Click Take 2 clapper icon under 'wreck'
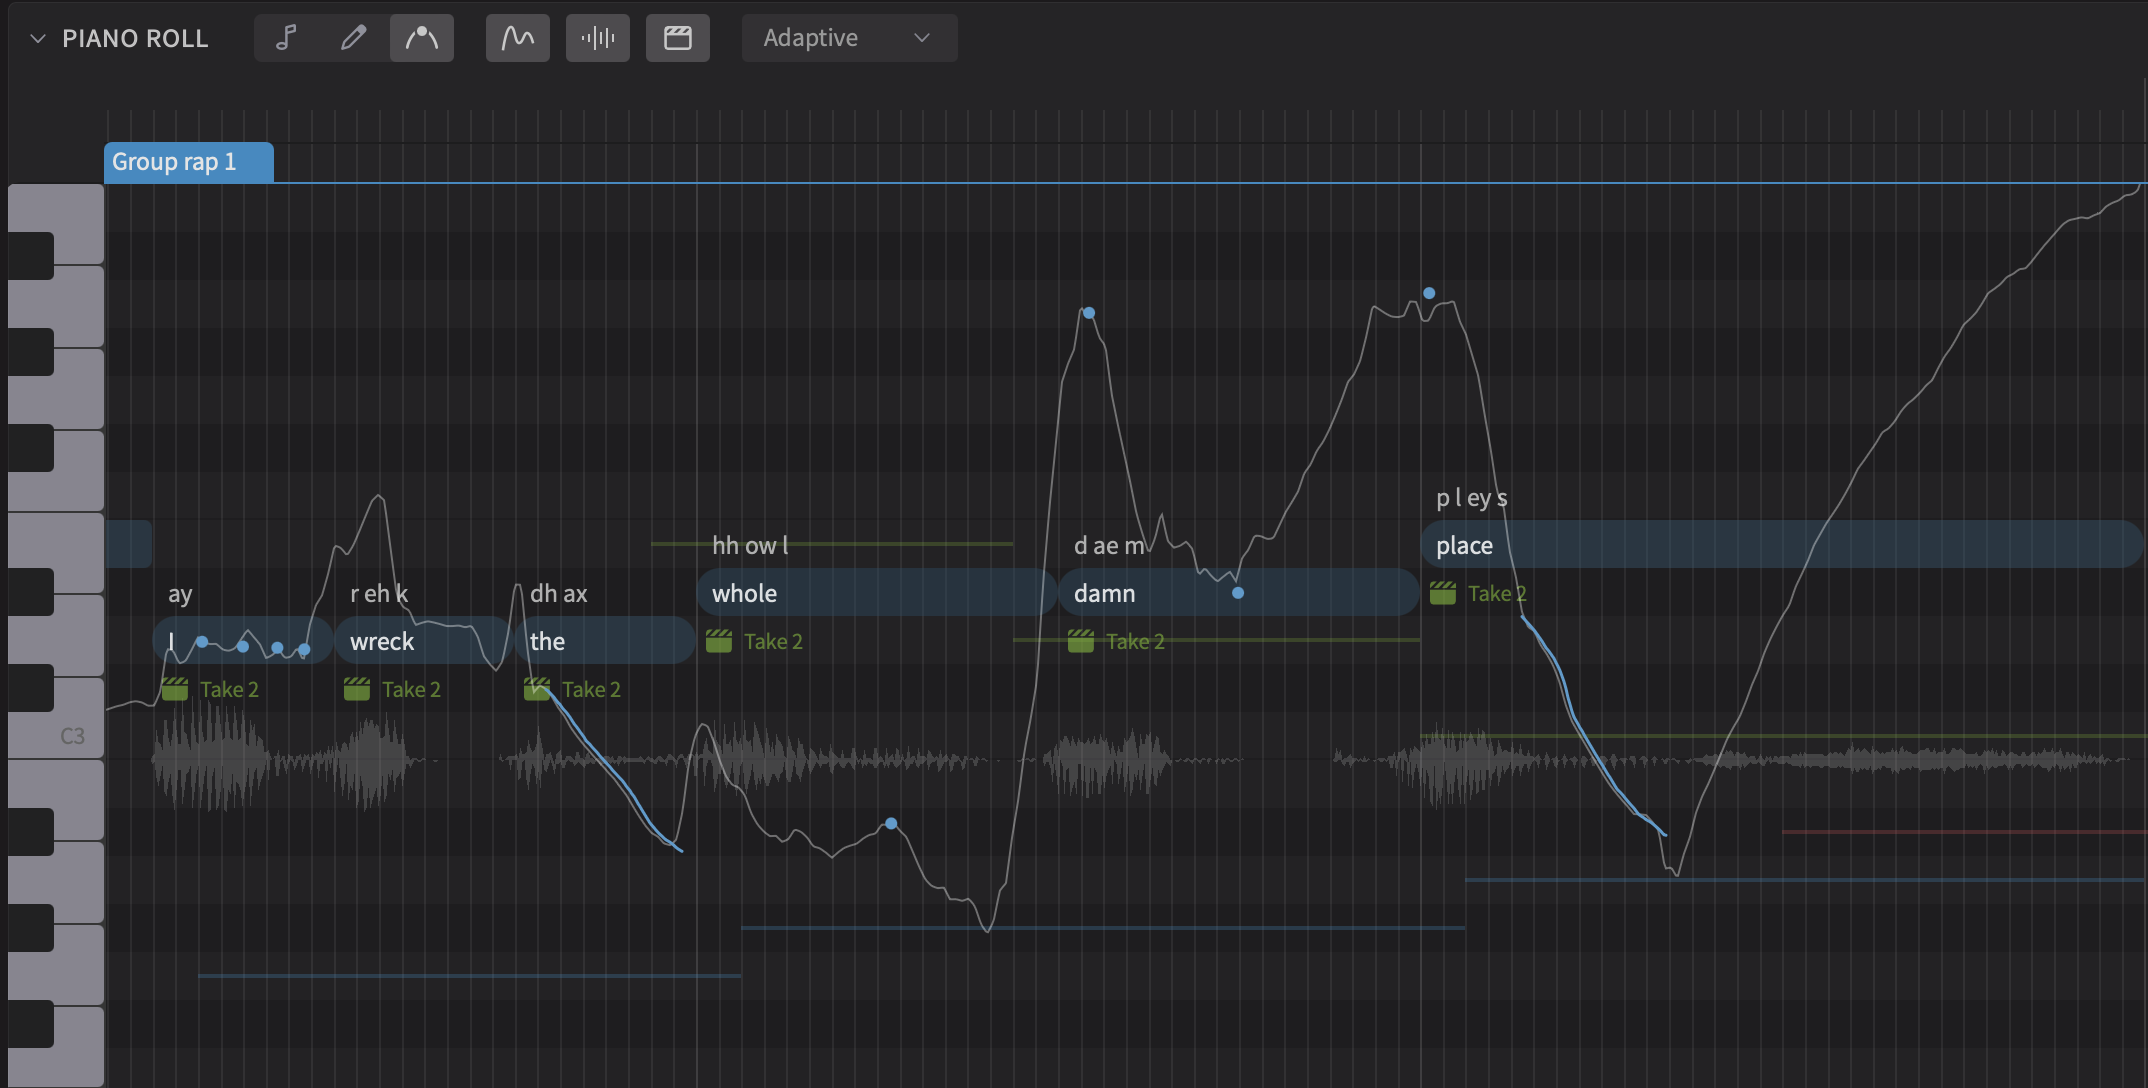This screenshot has height=1088, width=2148. 357,689
